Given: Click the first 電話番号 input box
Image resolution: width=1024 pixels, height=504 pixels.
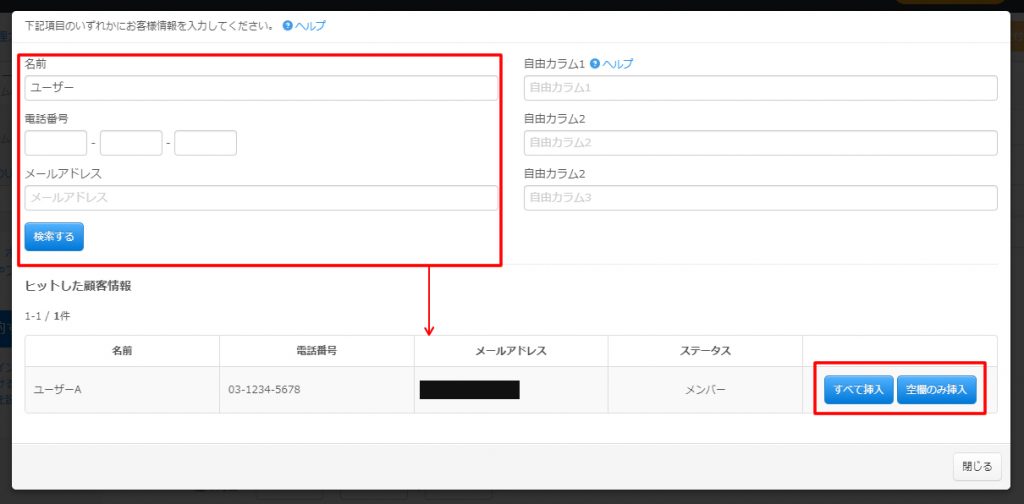Looking at the screenshot, I should click(56, 143).
